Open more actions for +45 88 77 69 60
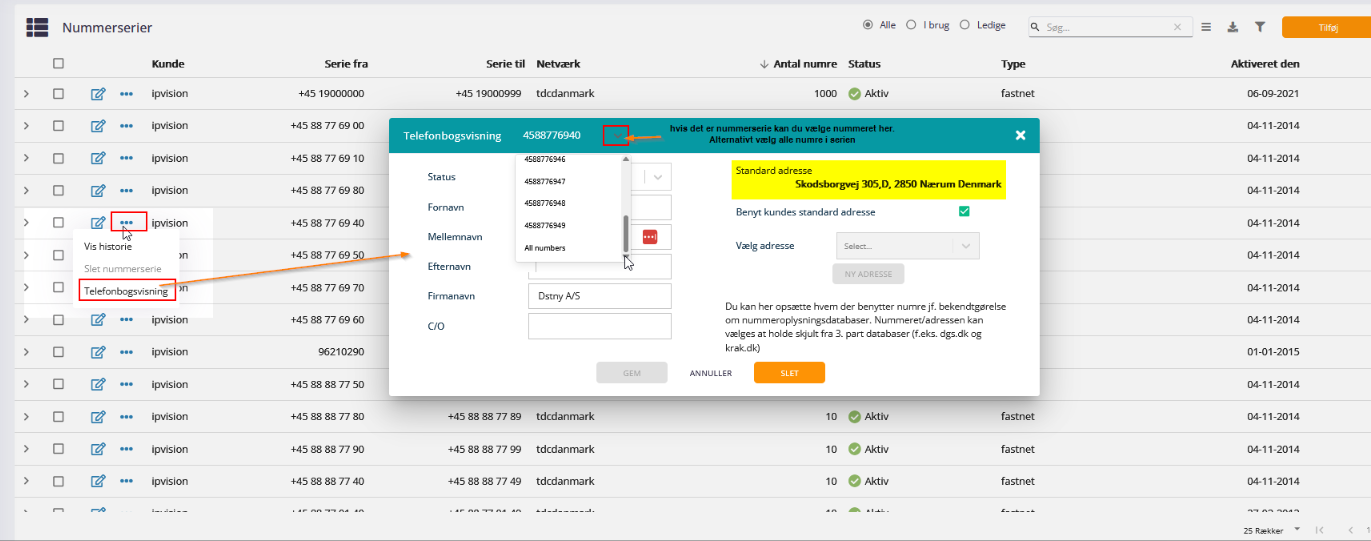Screen dimensions: 1371x541 tap(126, 320)
